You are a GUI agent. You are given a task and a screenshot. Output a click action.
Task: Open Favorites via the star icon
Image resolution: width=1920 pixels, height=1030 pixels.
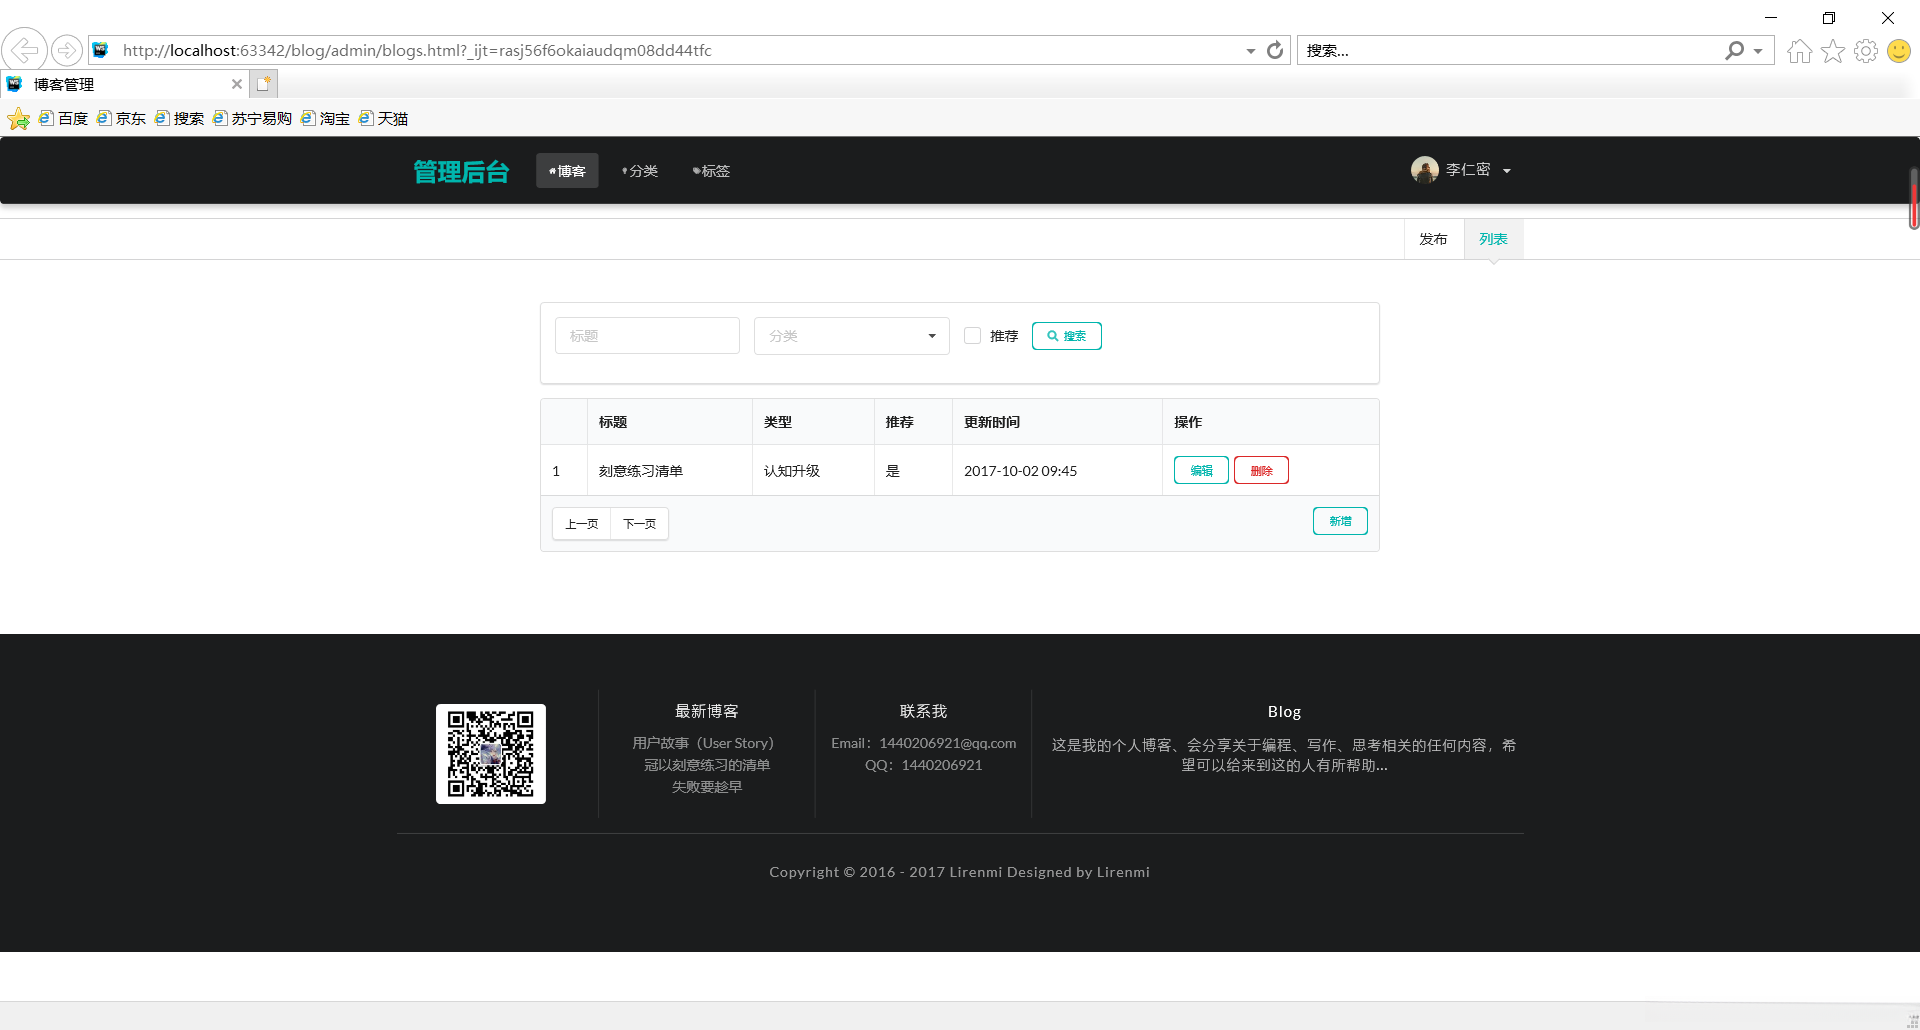click(x=1833, y=50)
